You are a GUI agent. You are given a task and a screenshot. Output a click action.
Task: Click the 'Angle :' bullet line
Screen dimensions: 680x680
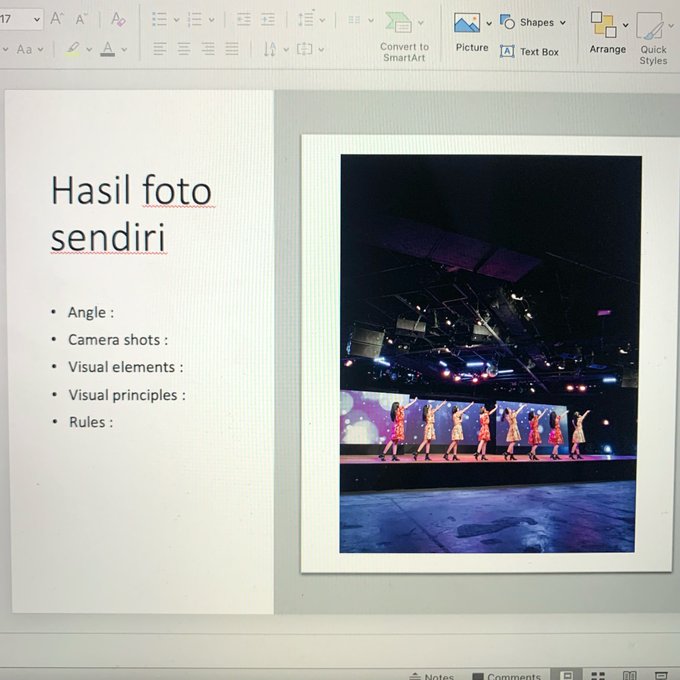pos(90,312)
